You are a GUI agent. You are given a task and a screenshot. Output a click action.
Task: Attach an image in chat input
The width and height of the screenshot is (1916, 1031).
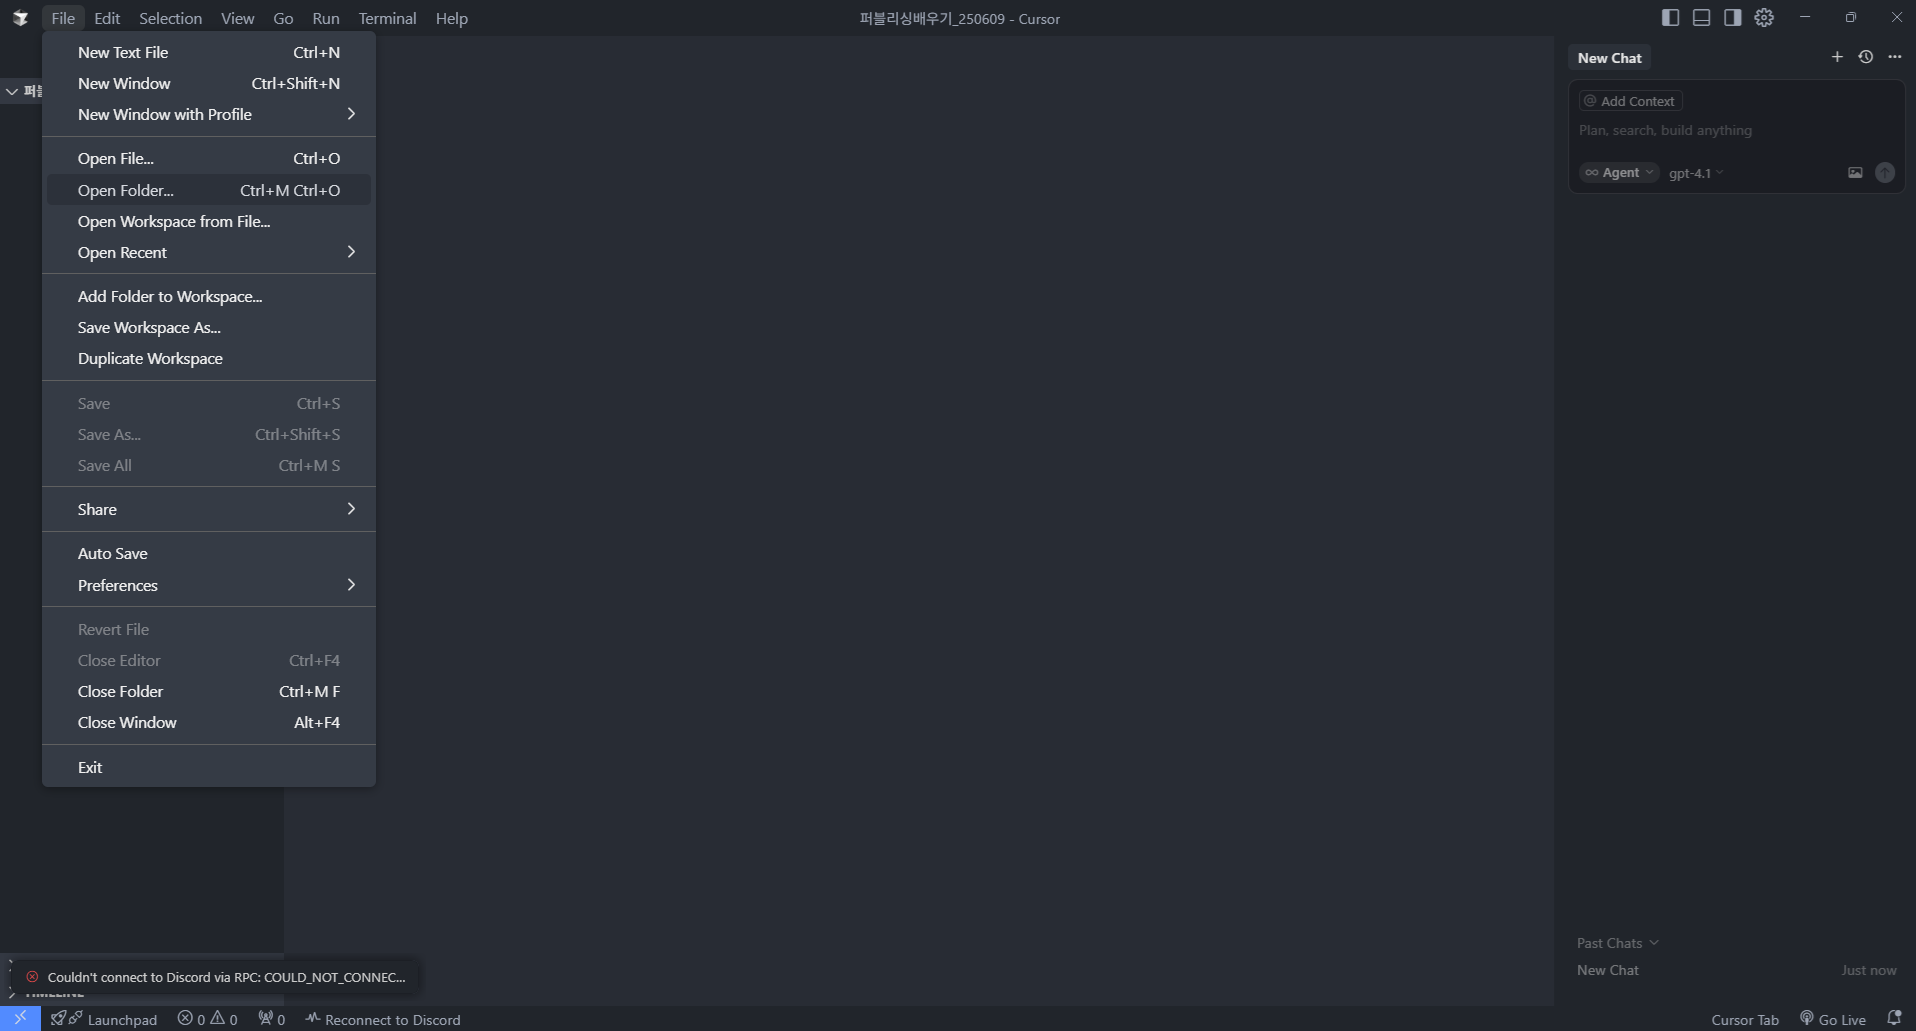tap(1855, 173)
